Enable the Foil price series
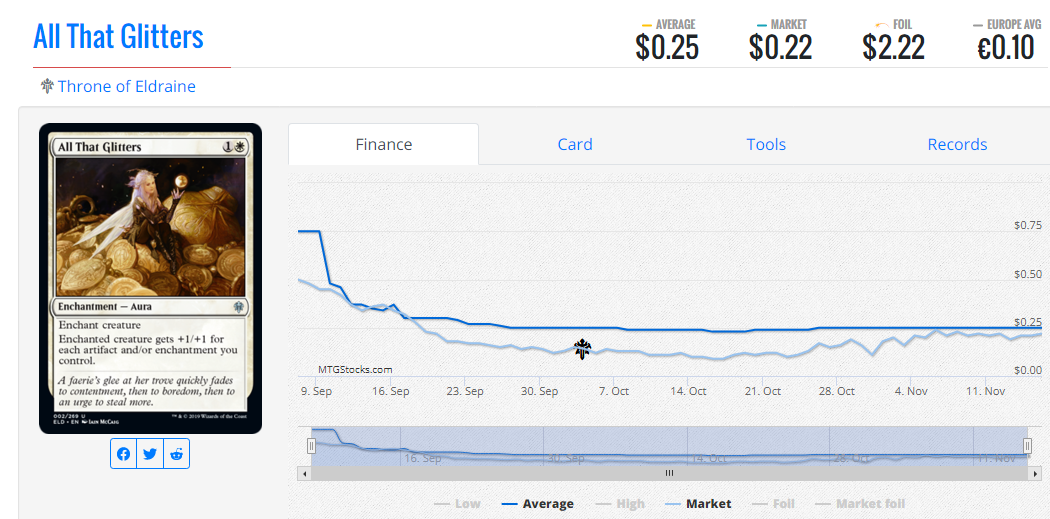Viewport: 1050px width, 519px height. (x=773, y=504)
